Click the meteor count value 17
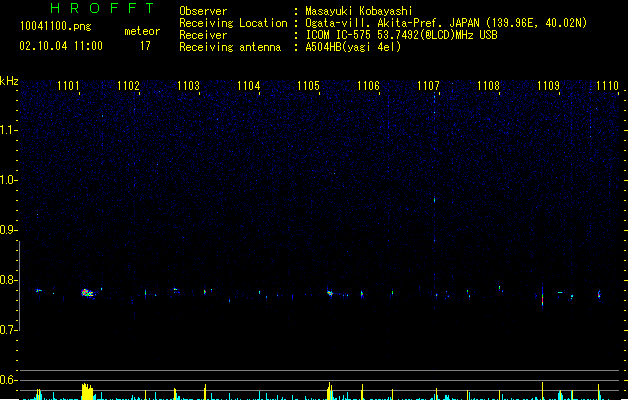Screen dimensions: 629x400 click(145, 46)
